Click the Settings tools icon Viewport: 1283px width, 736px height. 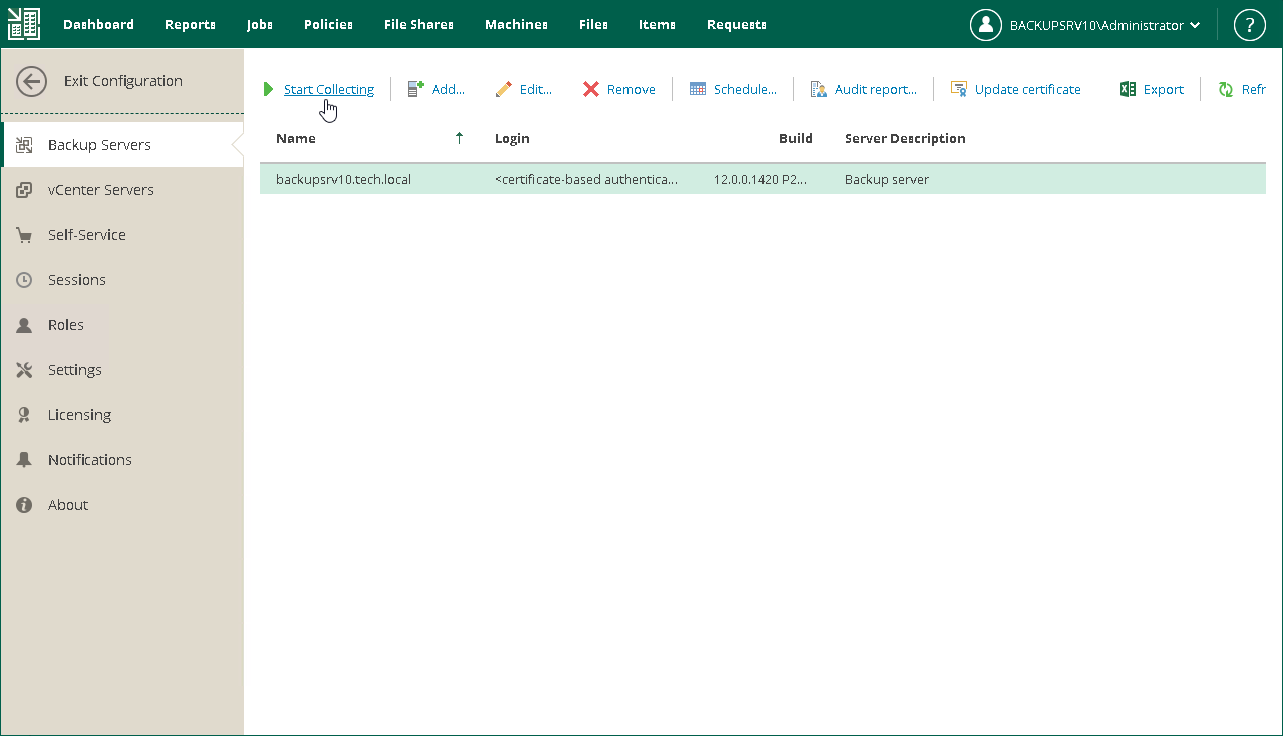tap(25, 370)
